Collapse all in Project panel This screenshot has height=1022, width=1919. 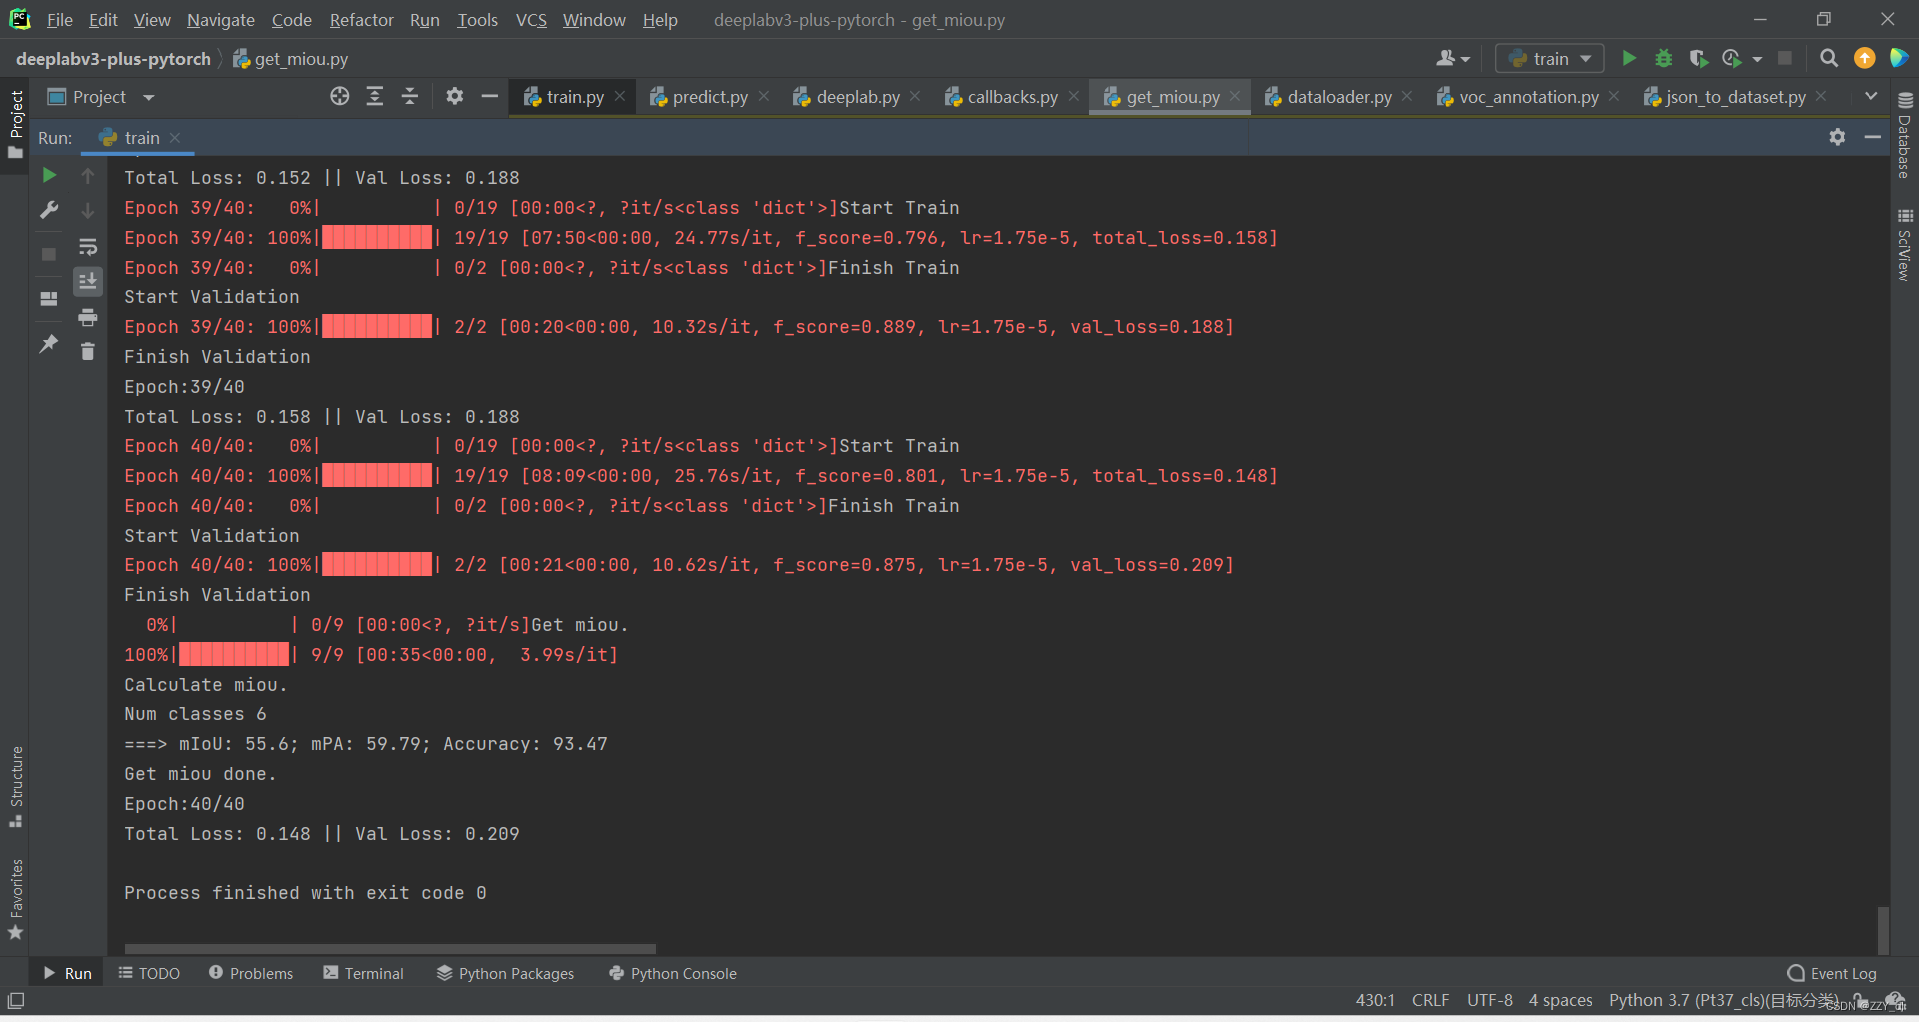pos(410,96)
